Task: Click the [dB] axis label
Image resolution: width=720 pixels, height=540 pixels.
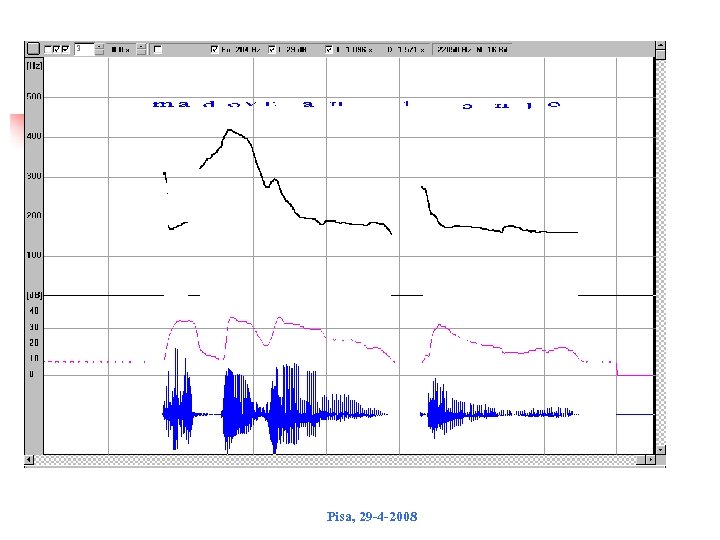Action: coord(34,295)
